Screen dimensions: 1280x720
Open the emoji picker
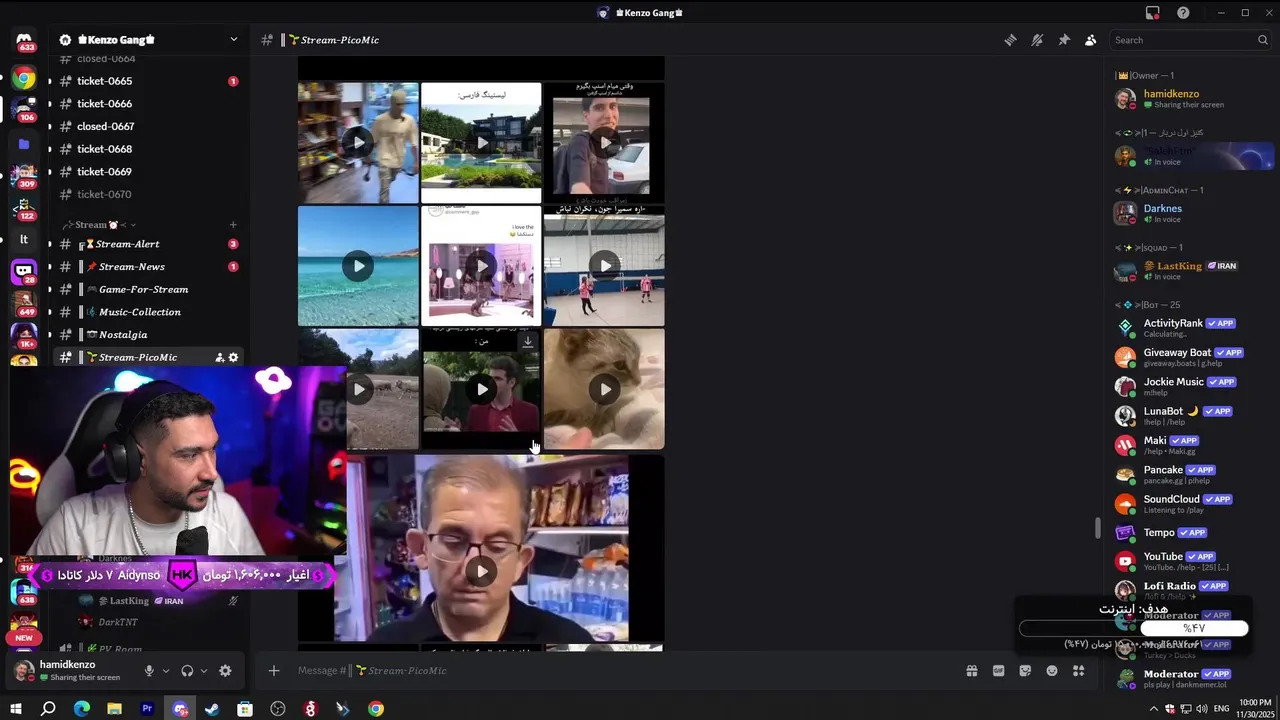click(1052, 671)
